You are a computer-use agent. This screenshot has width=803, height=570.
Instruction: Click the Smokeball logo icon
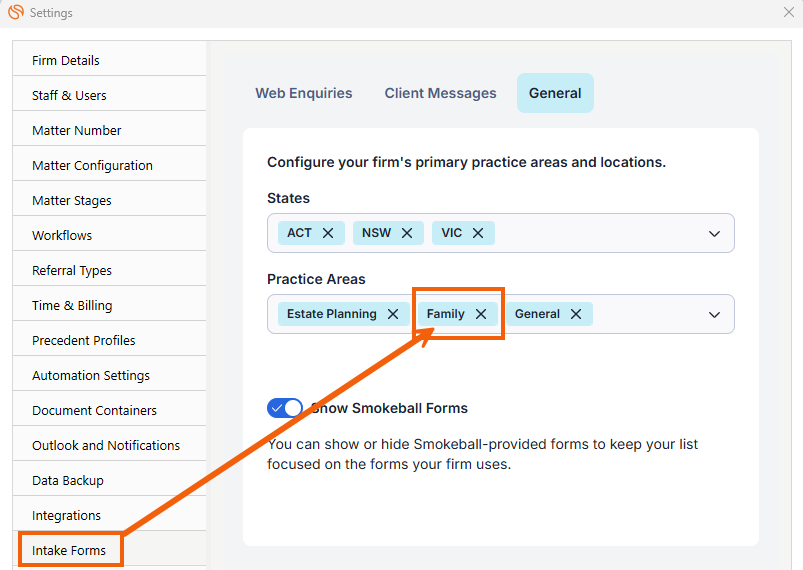pyautogui.click(x=15, y=13)
